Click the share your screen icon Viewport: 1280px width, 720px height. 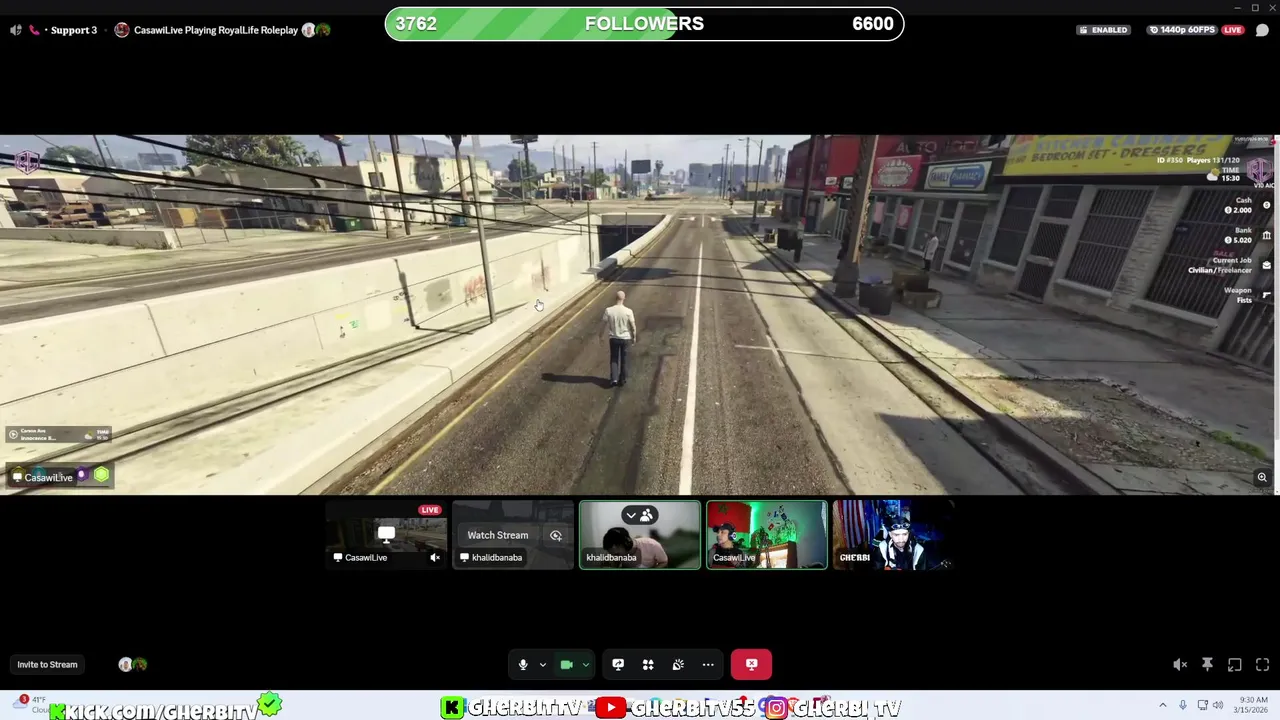pyautogui.click(x=618, y=664)
